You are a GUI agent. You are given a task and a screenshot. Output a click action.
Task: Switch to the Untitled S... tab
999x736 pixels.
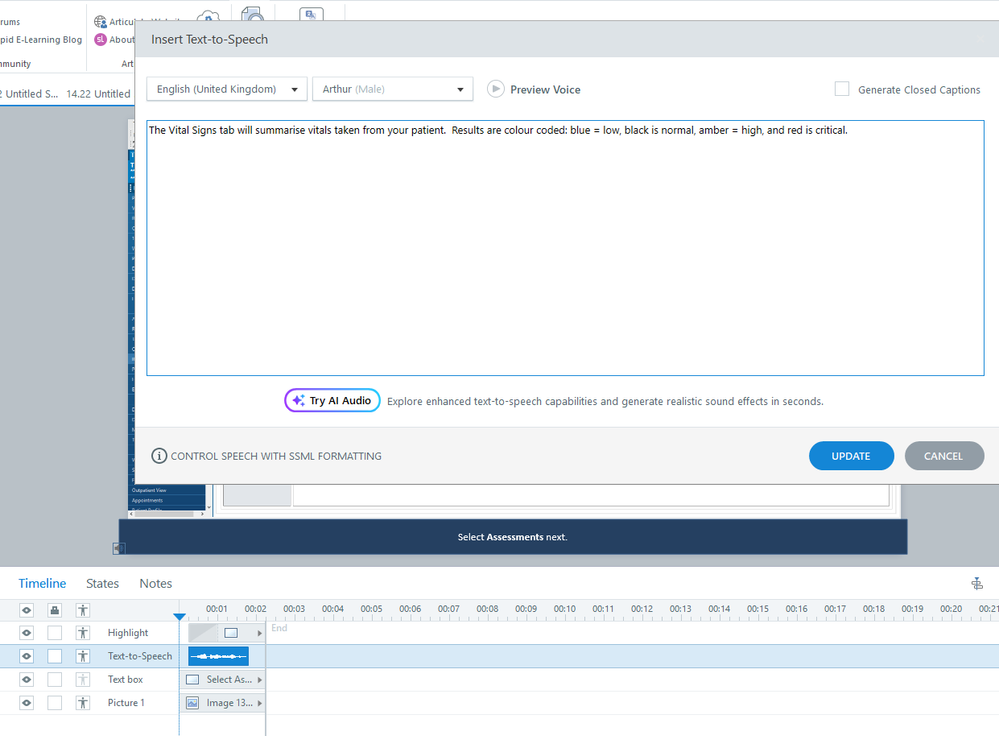(29, 94)
